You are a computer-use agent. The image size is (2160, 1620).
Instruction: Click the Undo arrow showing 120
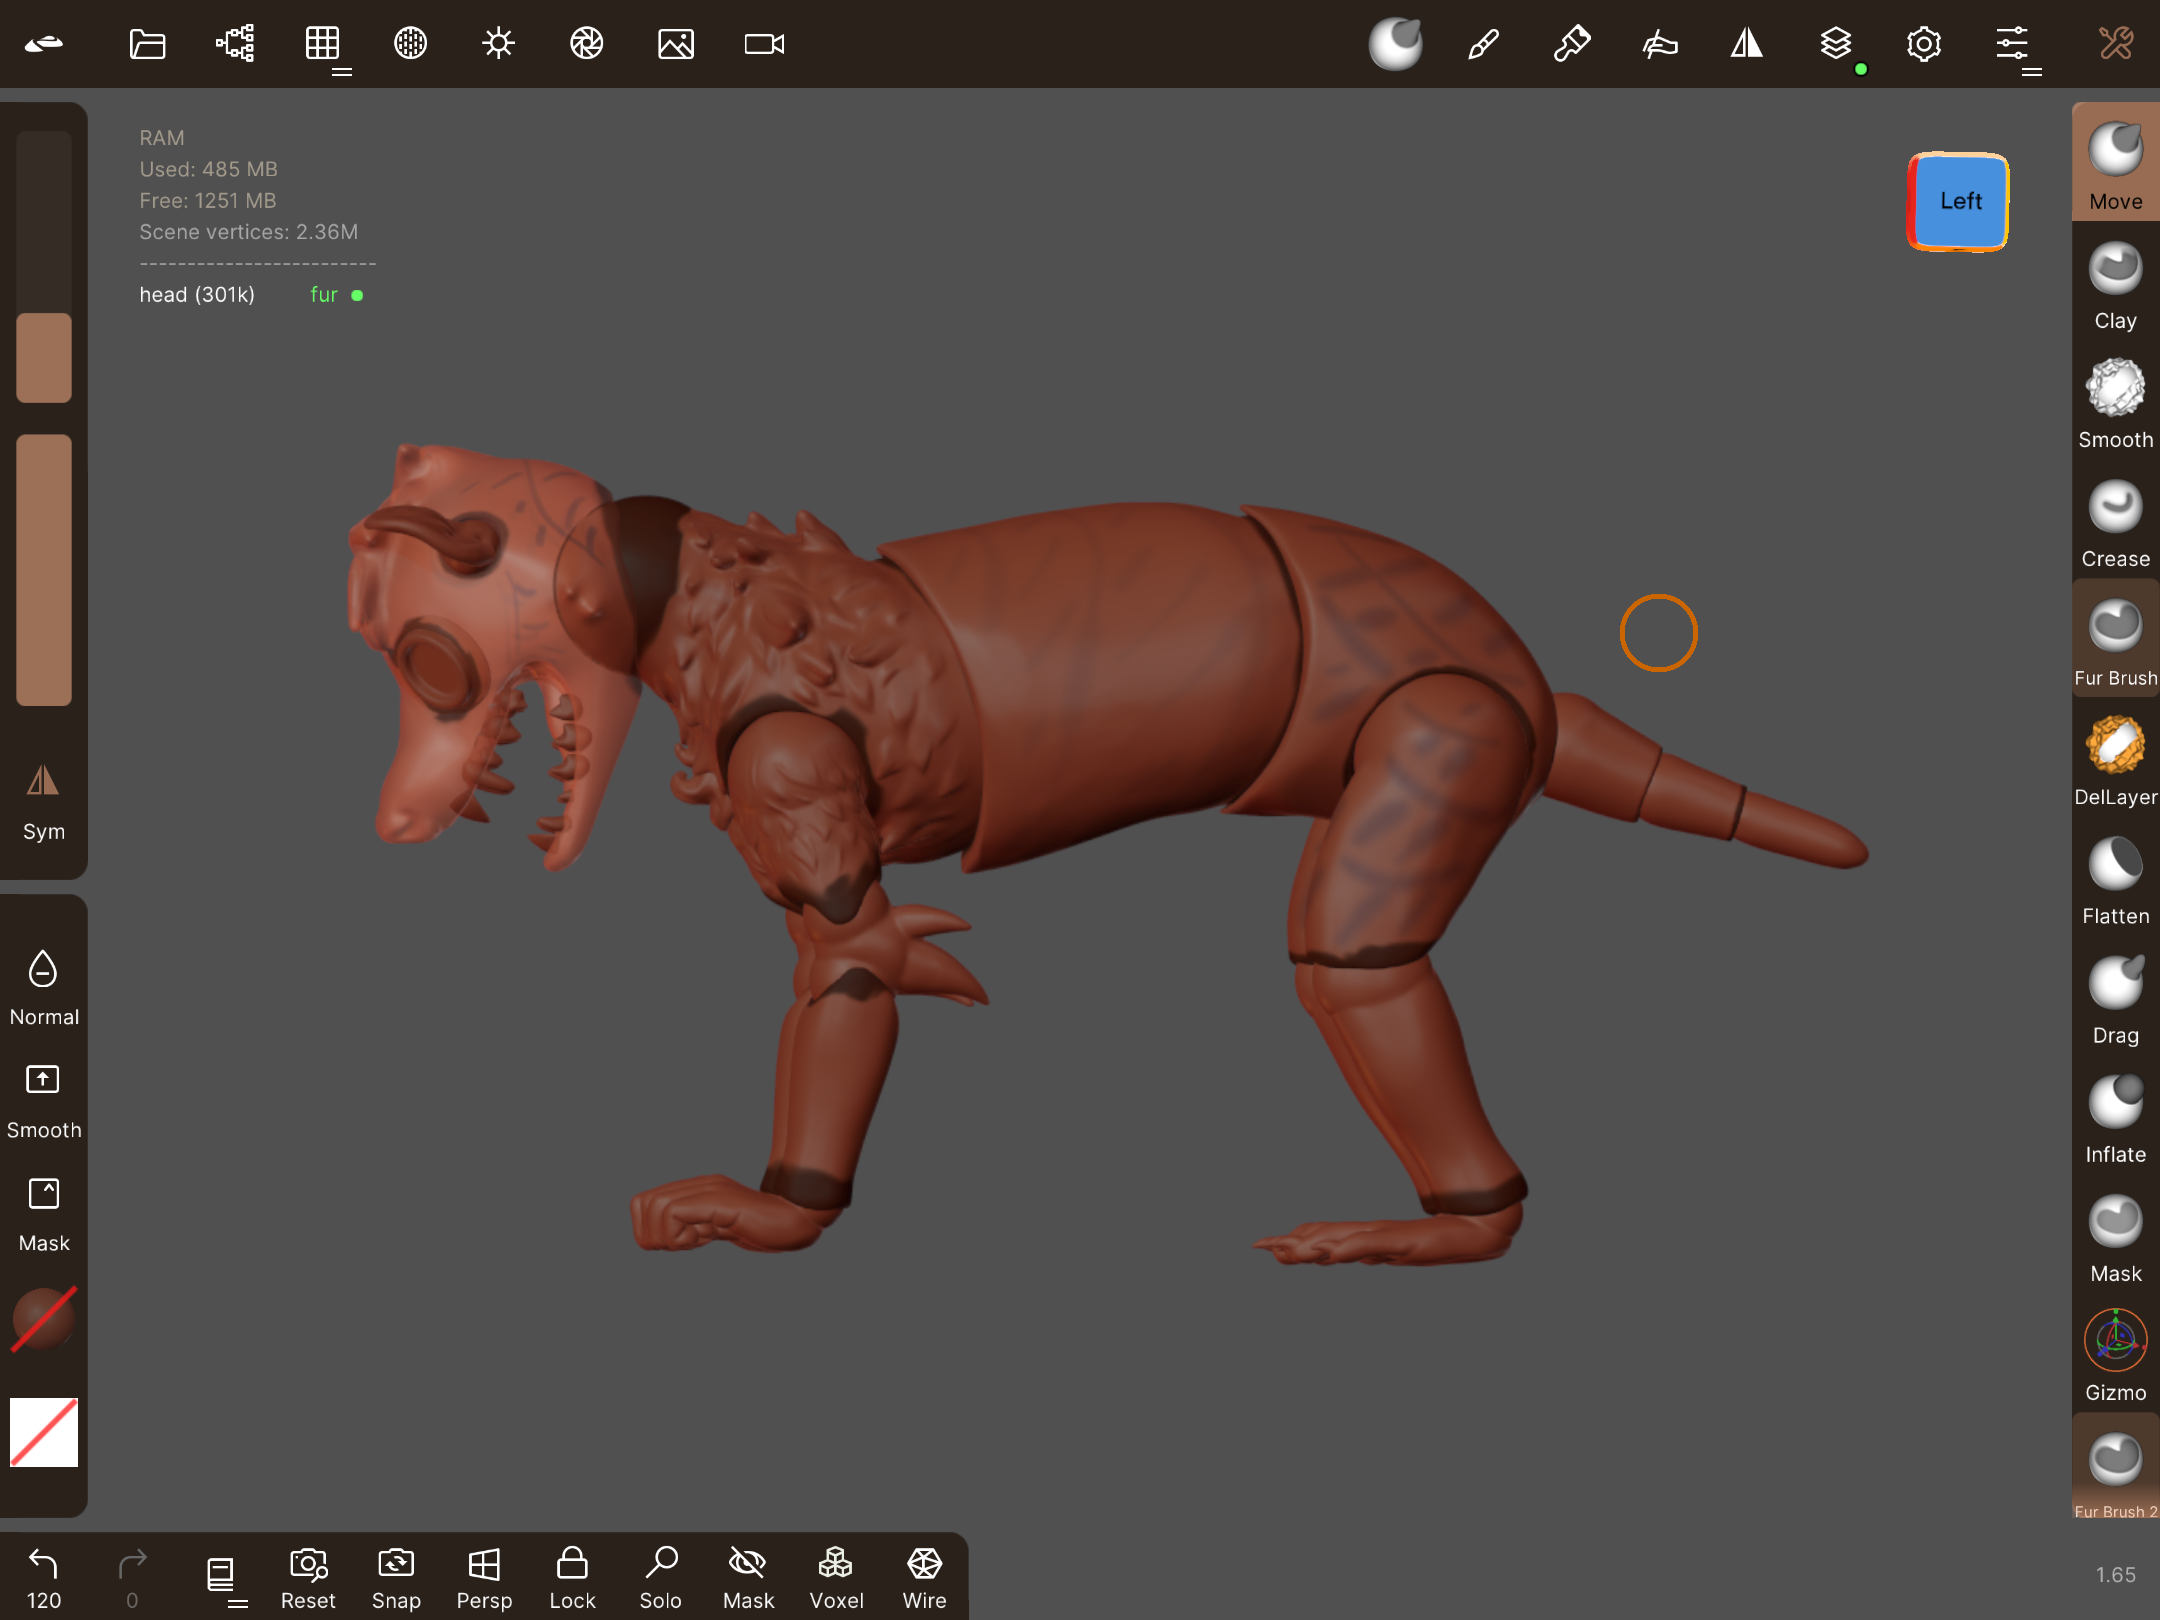pyautogui.click(x=43, y=1579)
